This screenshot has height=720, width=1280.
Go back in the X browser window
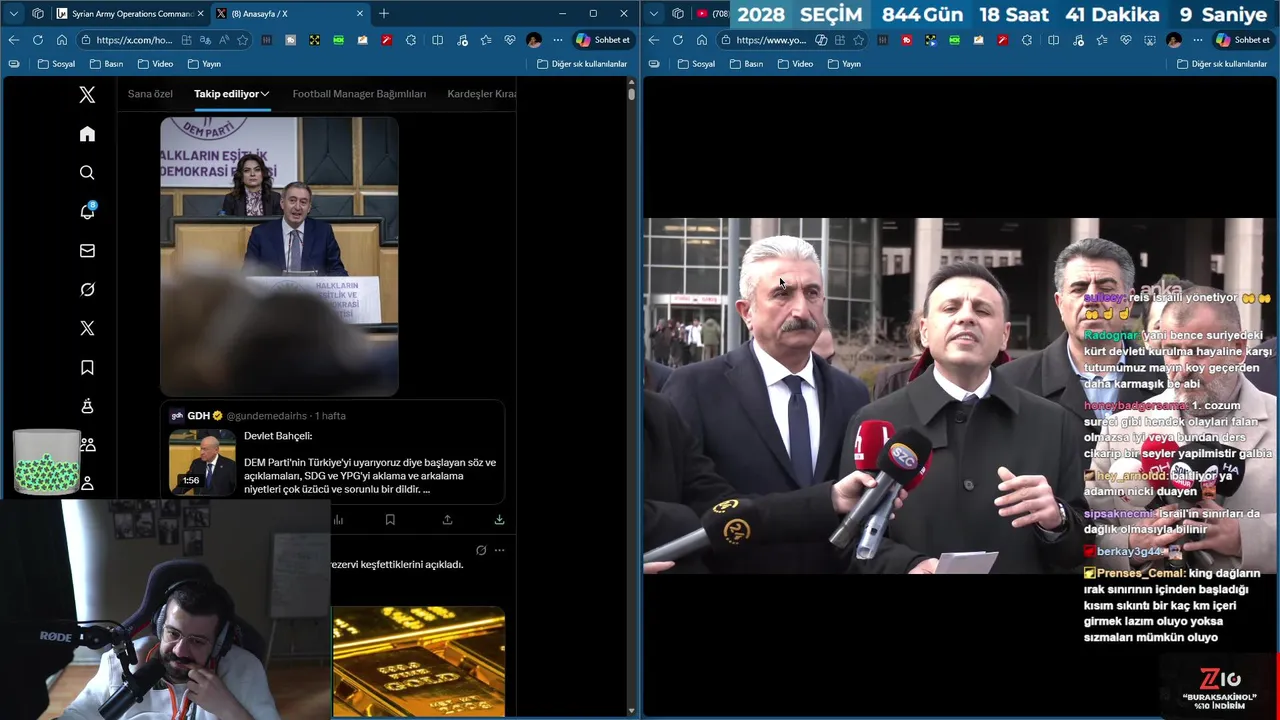click(13, 40)
